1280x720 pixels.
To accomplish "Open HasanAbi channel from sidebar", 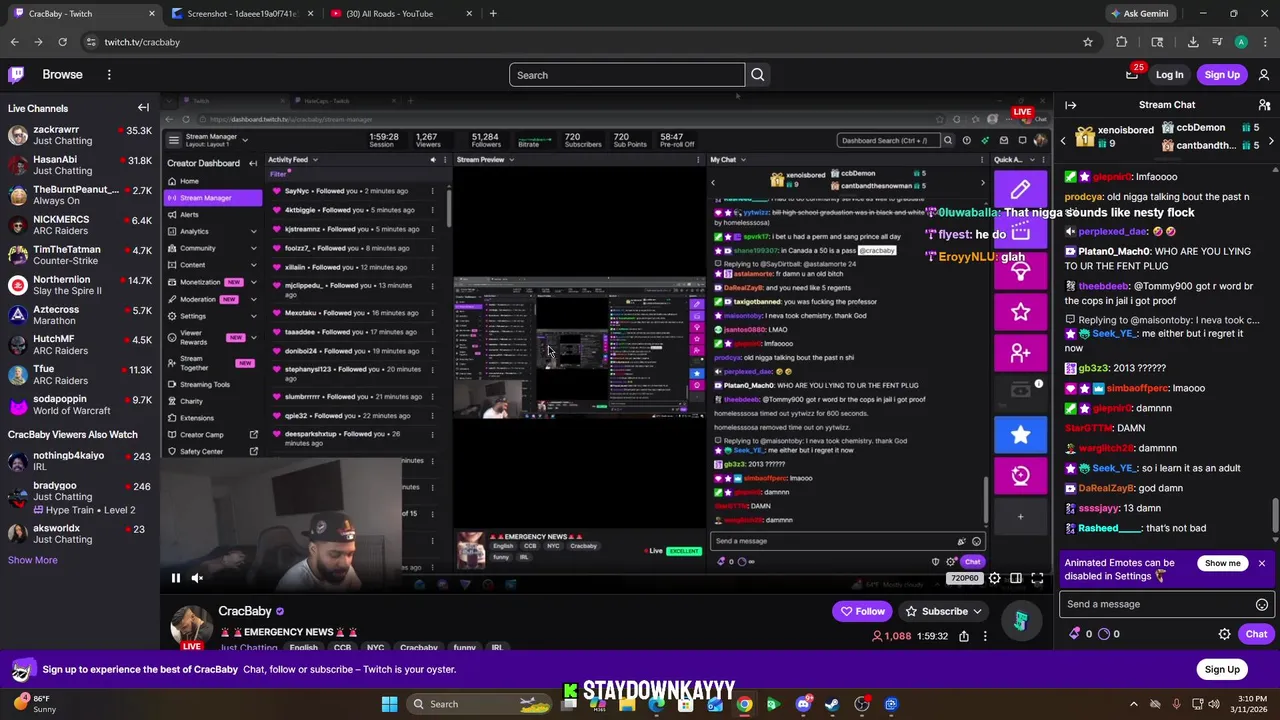I will (80, 165).
